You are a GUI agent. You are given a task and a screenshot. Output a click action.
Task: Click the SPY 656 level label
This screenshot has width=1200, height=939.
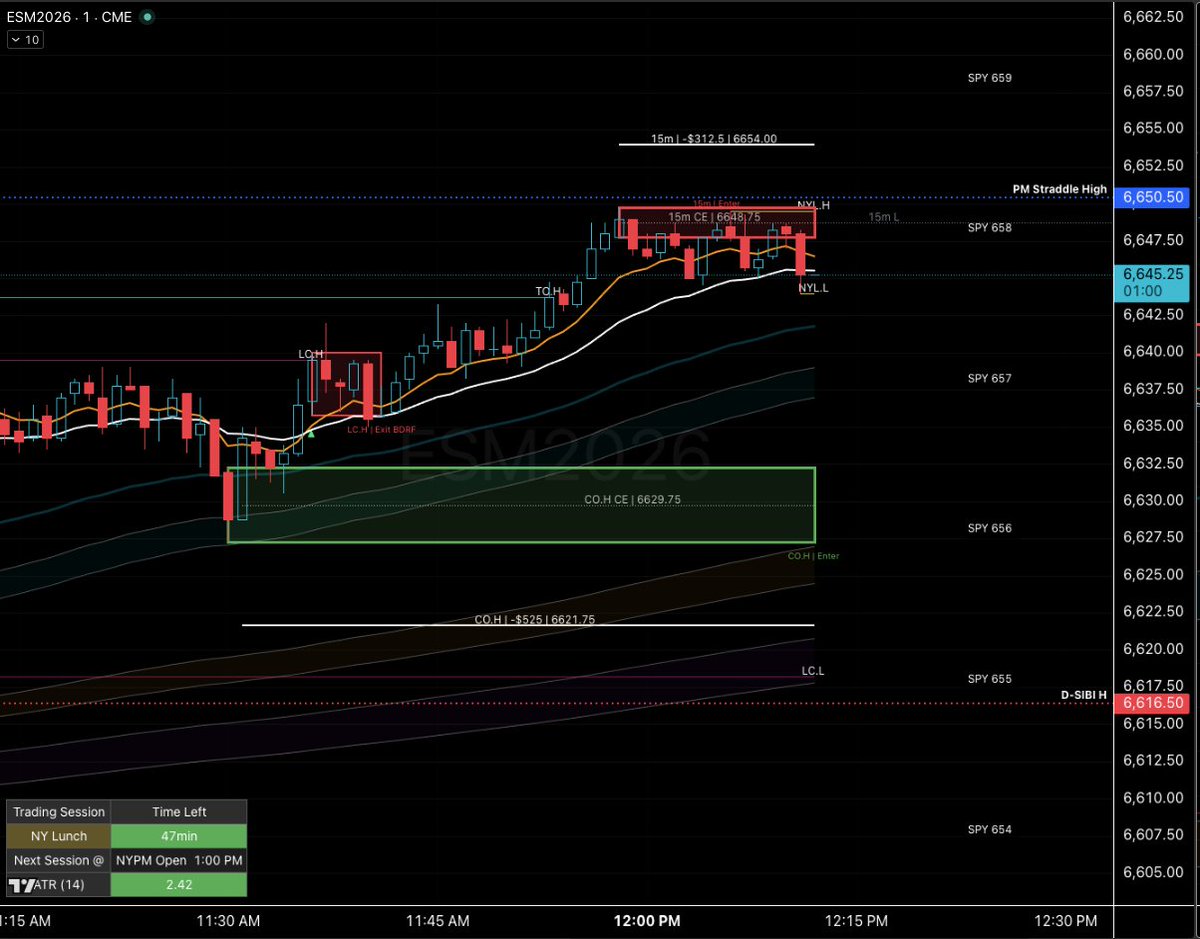coord(990,528)
